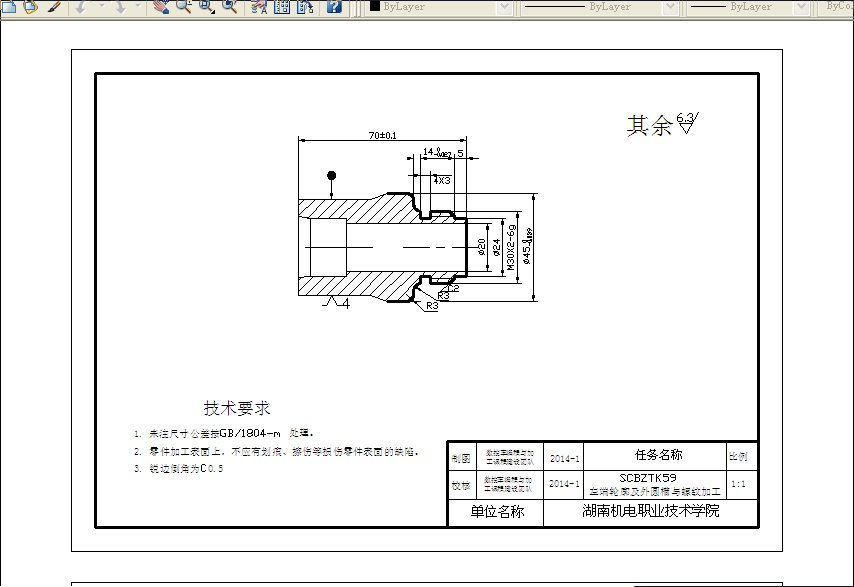Click the Redo arrow icon

tap(121, 7)
